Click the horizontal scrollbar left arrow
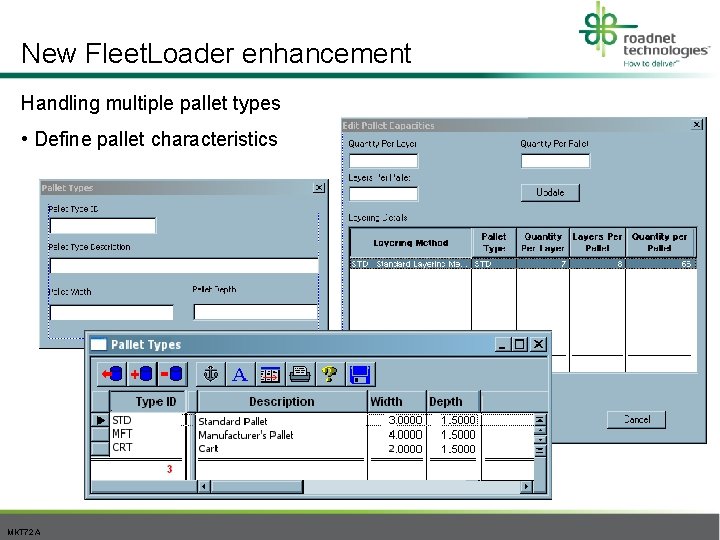This screenshot has height=540, width=720. point(204,486)
